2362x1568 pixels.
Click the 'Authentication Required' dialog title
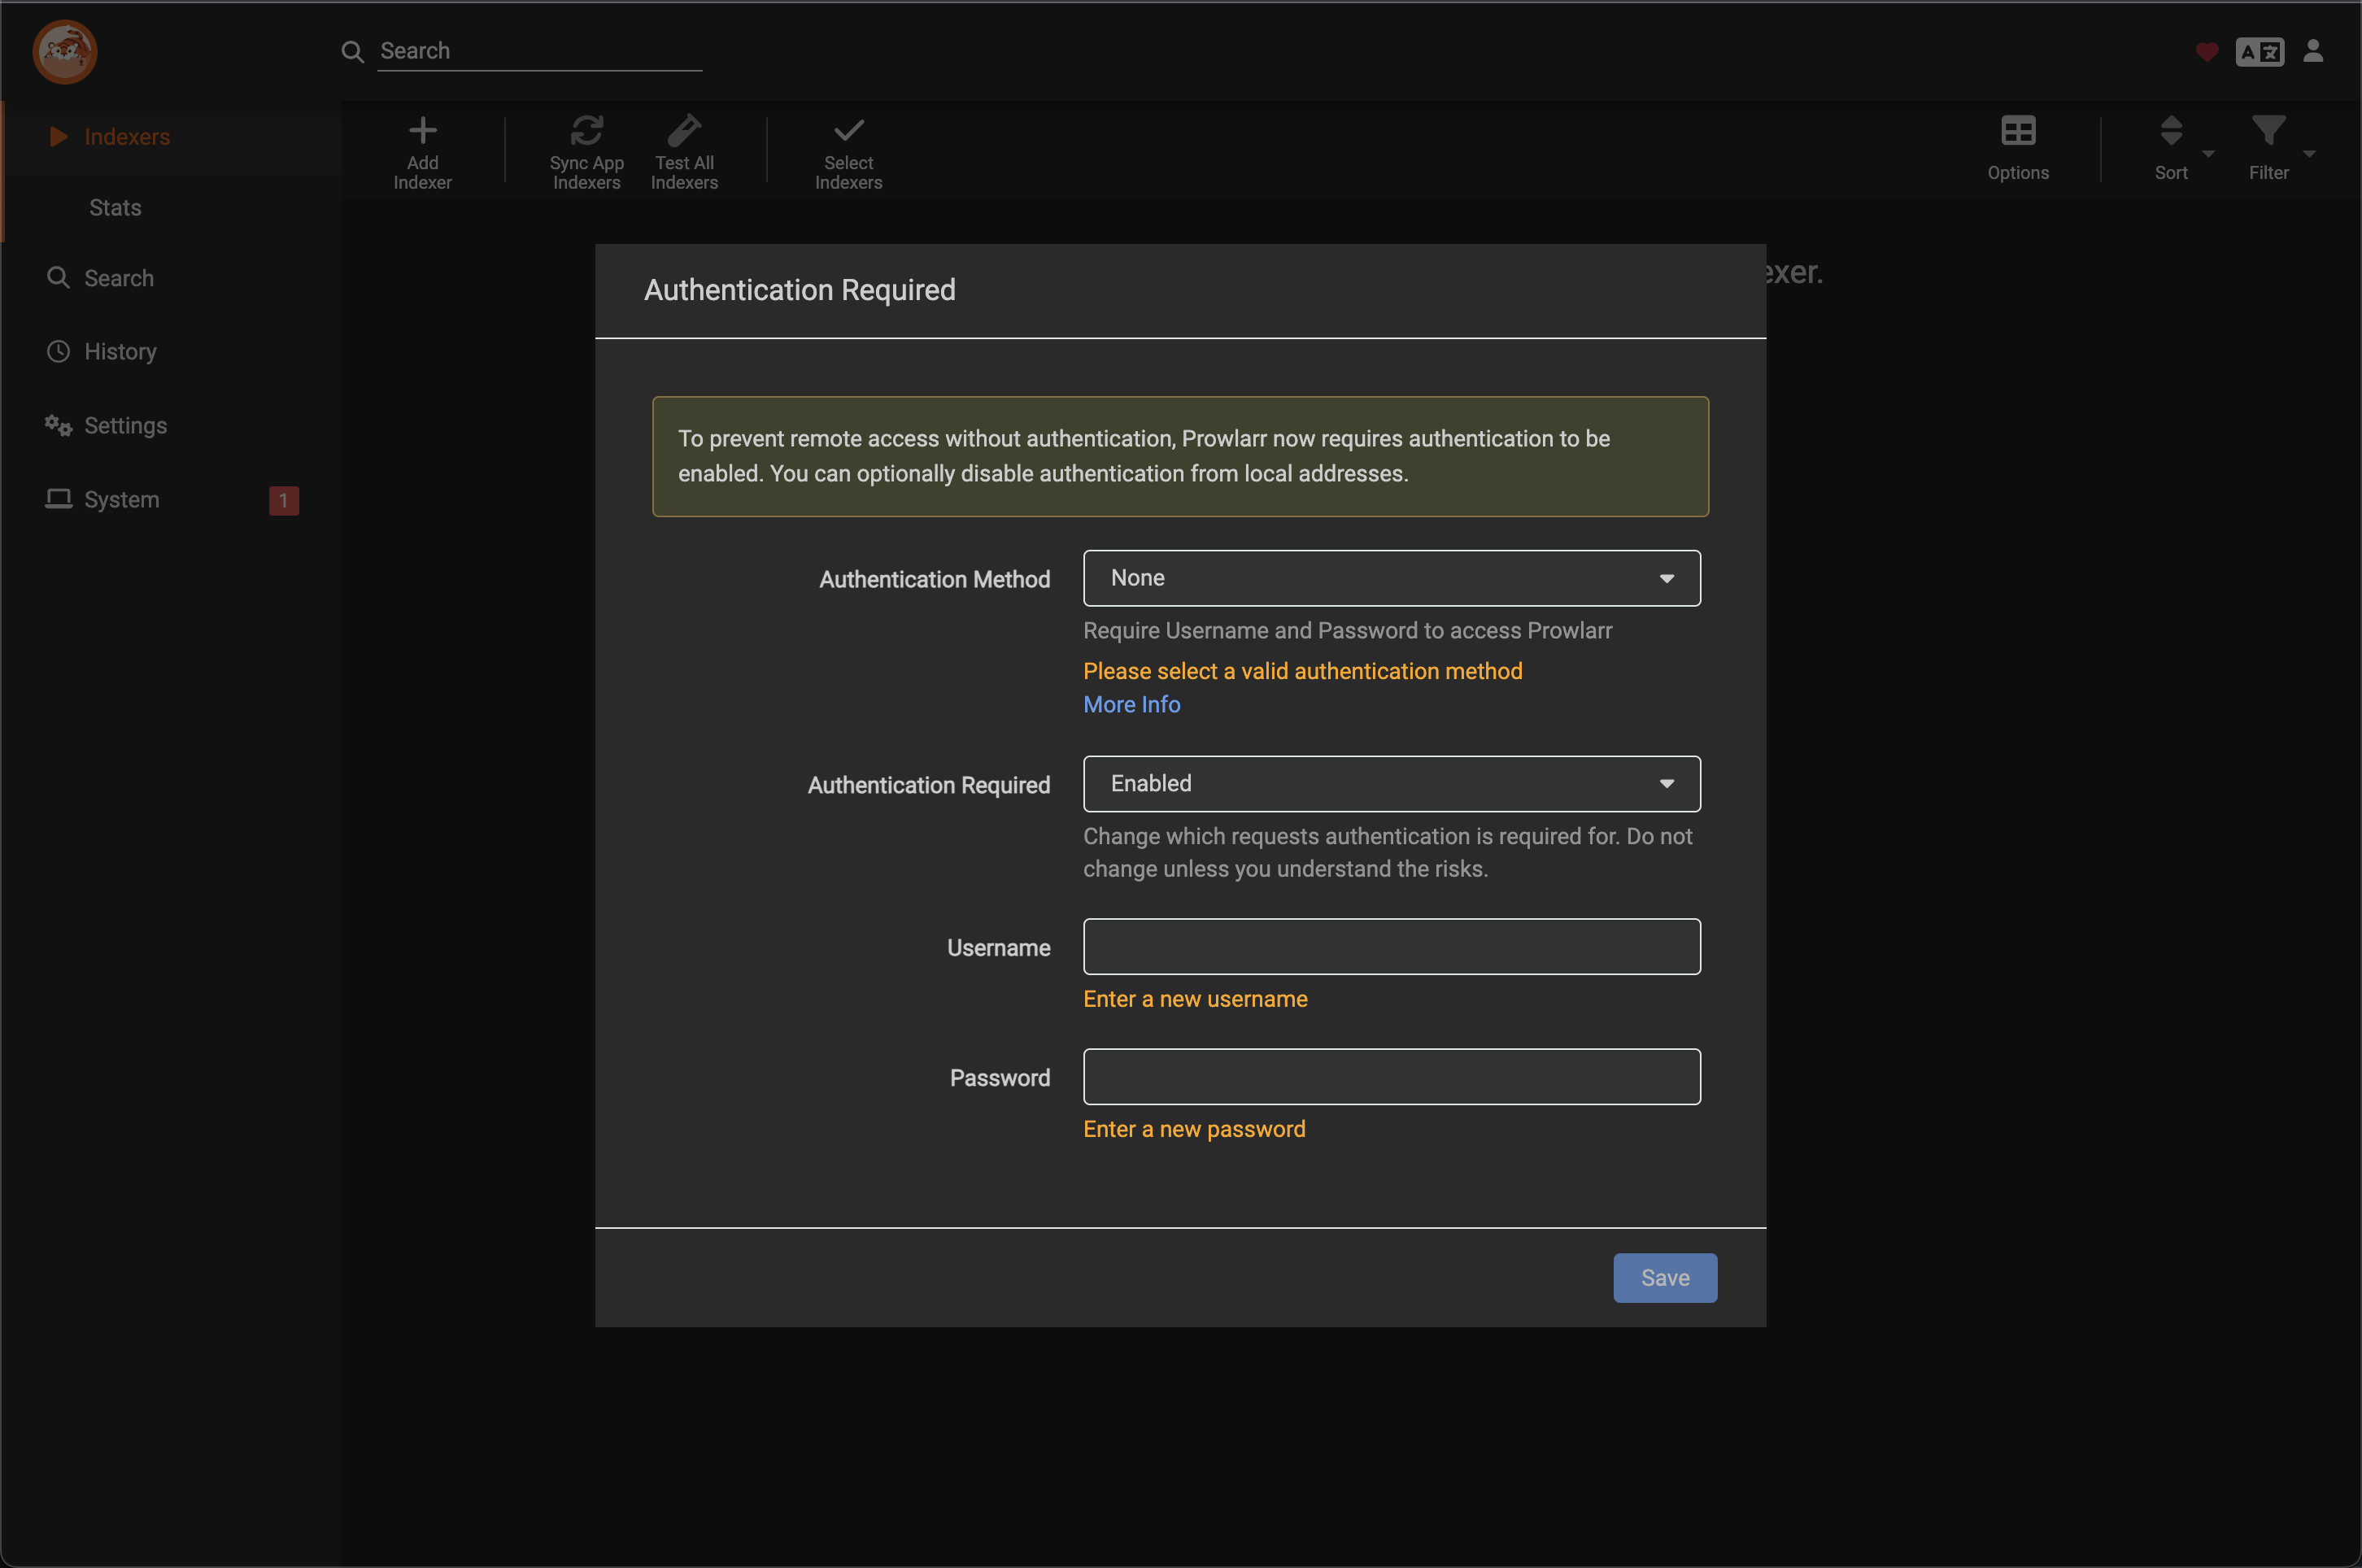point(800,290)
